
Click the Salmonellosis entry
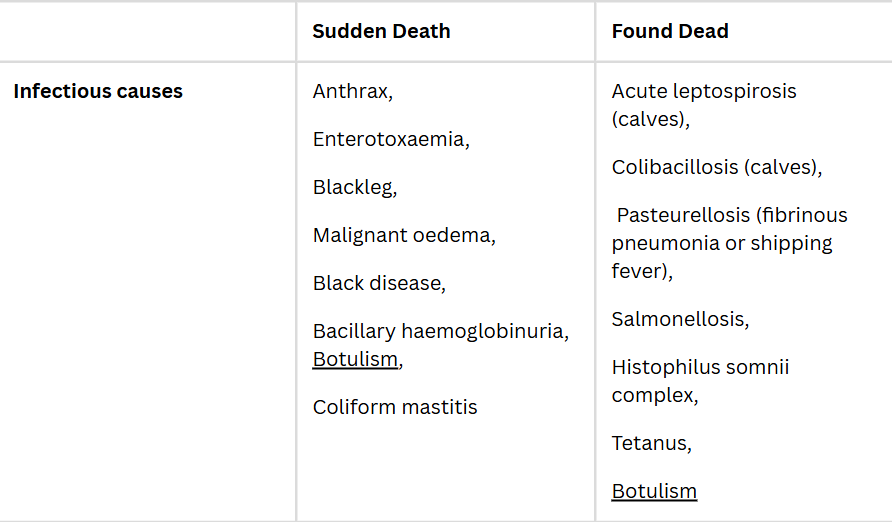(x=679, y=319)
